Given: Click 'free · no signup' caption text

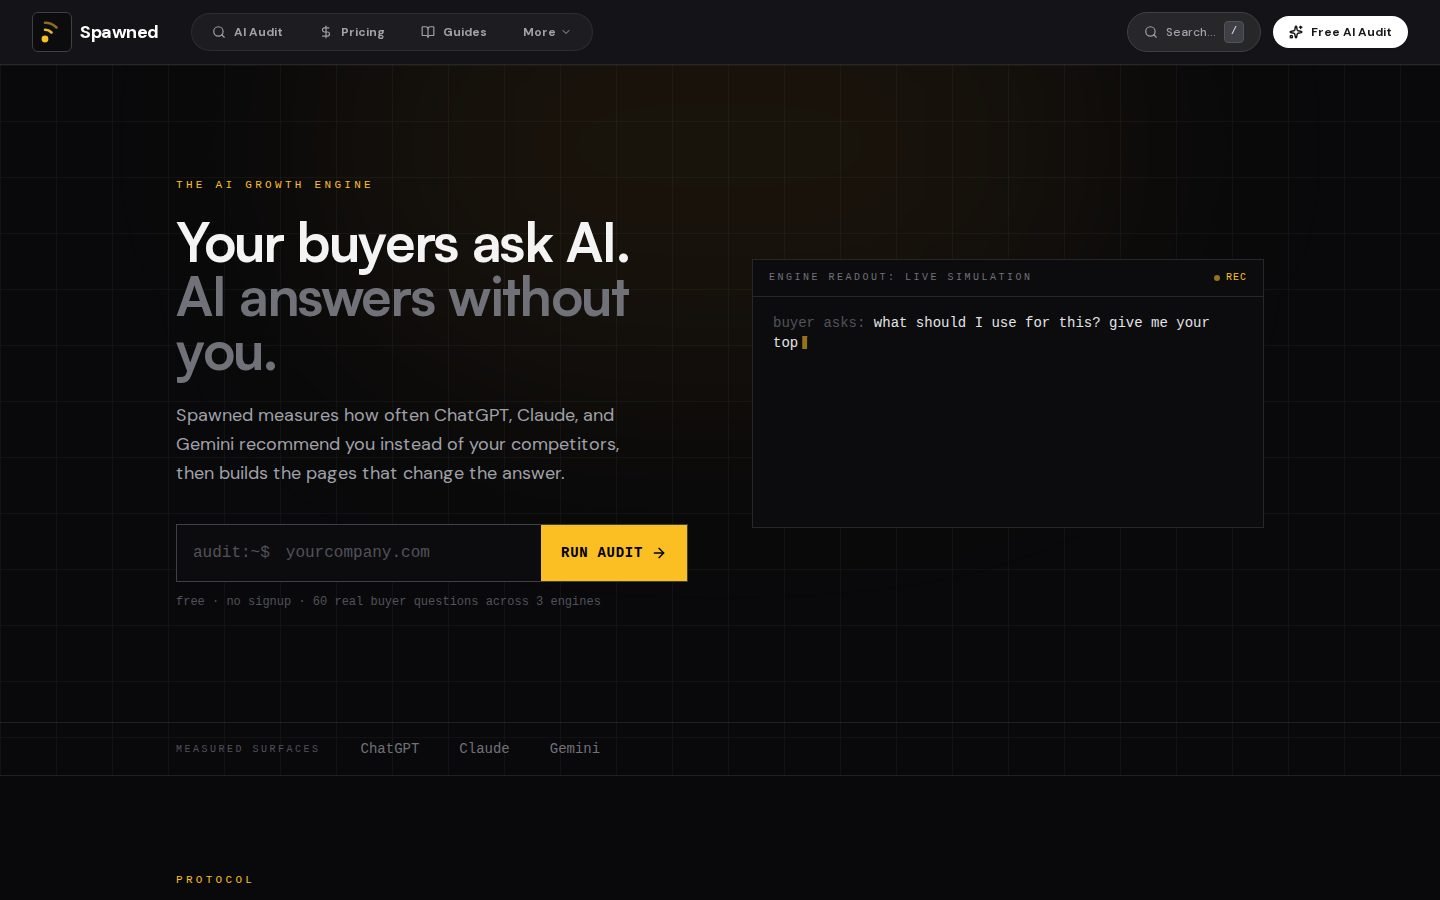Looking at the screenshot, I should coord(233,601).
